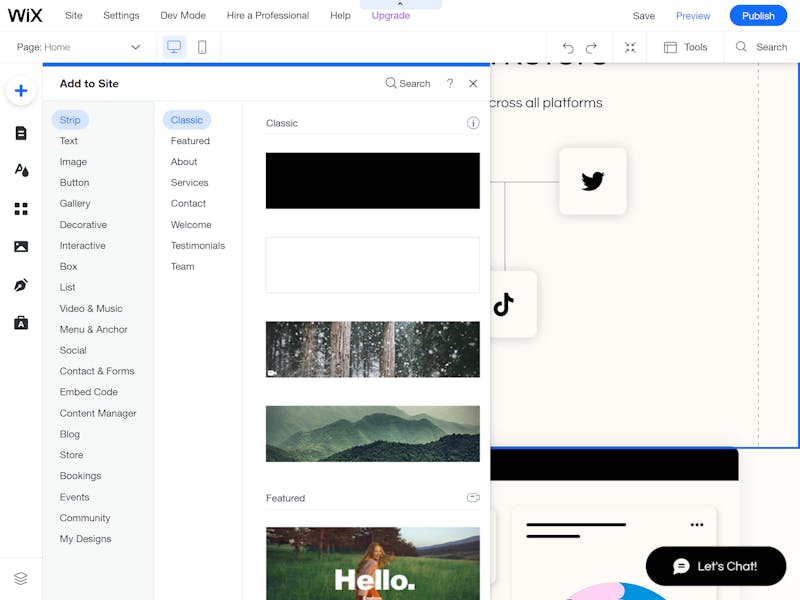The height and width of the screenshot is (600, 800).
Task: Click the Redo arrow
Action: 591,47
